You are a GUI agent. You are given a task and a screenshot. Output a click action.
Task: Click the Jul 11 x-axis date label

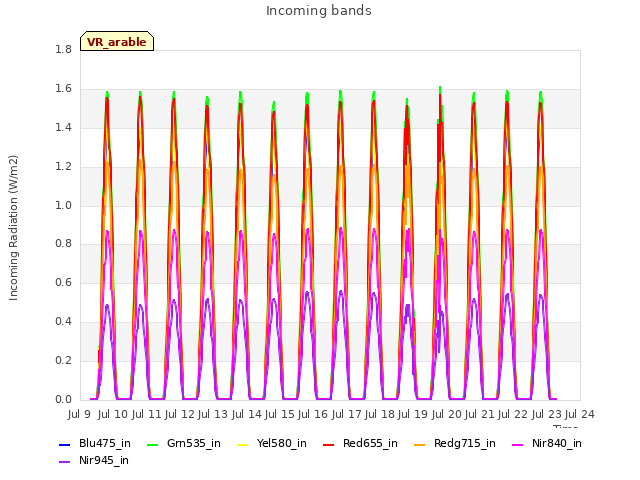pos(146,414)
